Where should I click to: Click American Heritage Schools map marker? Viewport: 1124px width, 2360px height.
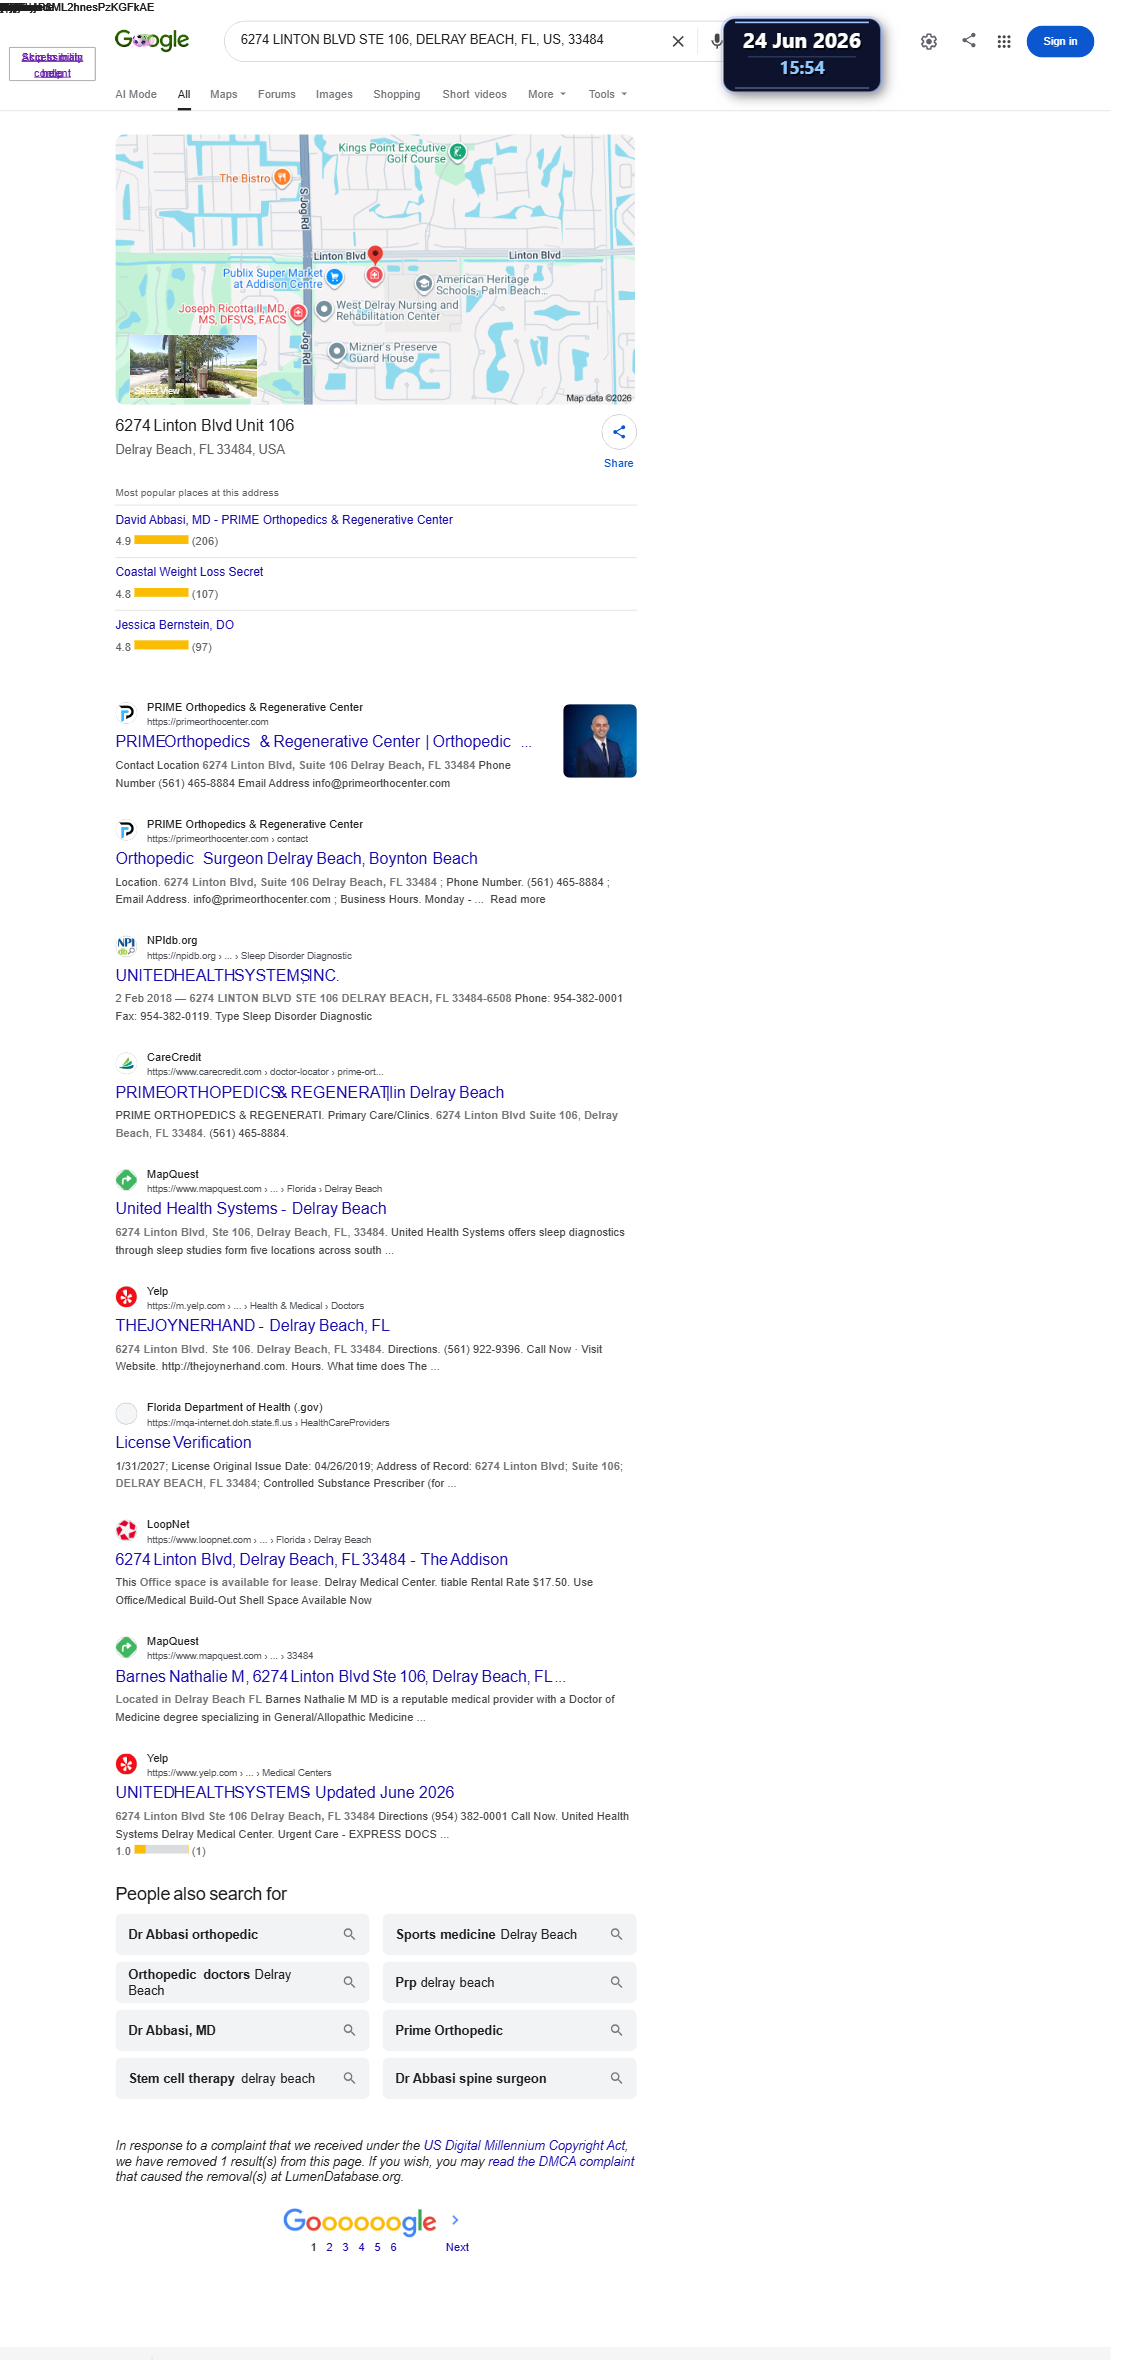[424, 284]
